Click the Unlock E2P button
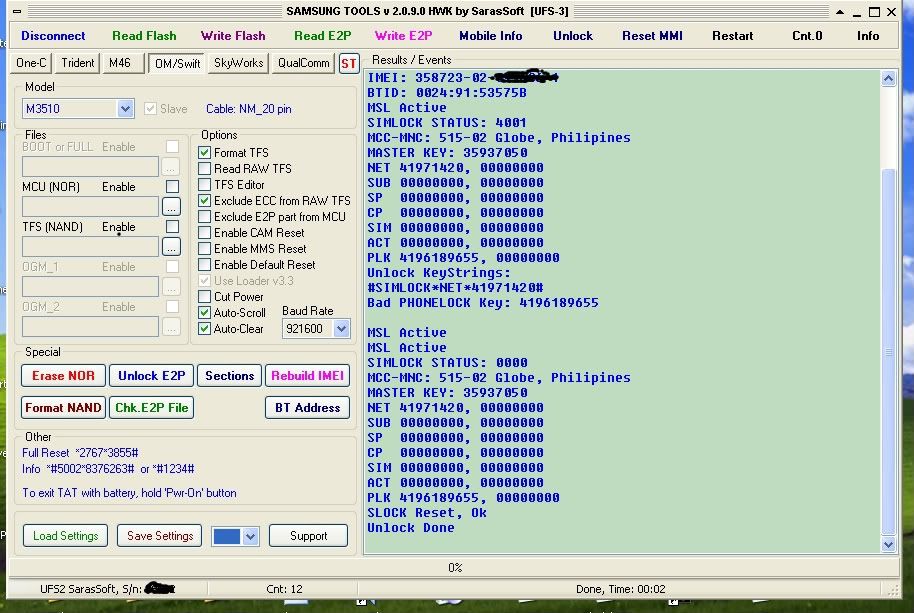914x613 pixels. pos(152,376)
